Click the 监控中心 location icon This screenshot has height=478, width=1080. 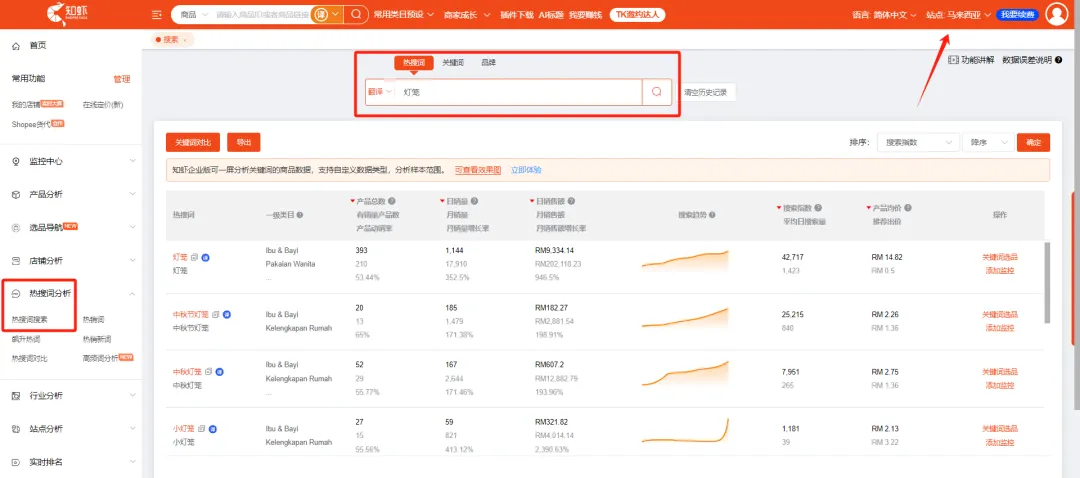pyautogui.click(x=17, y=161)
